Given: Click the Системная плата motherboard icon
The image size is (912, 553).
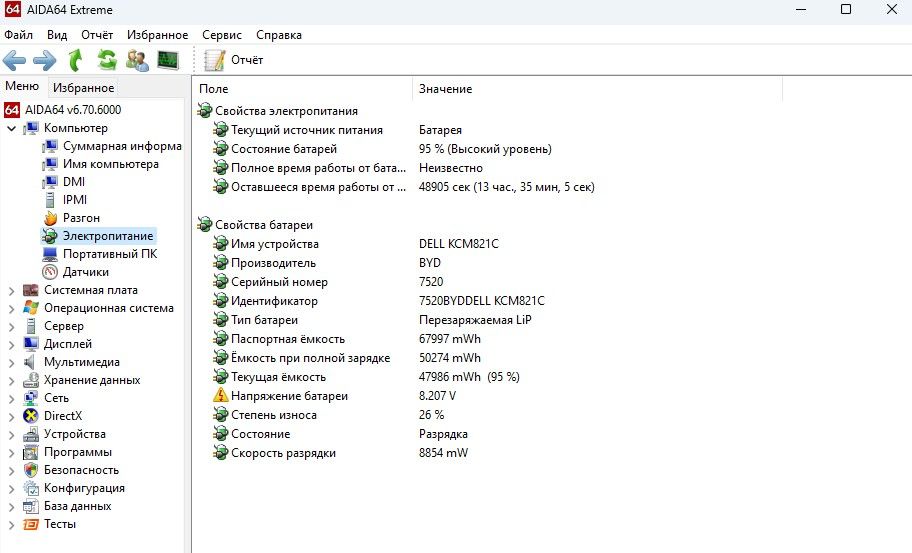Looking at the screenshot, I should [31, 290].
